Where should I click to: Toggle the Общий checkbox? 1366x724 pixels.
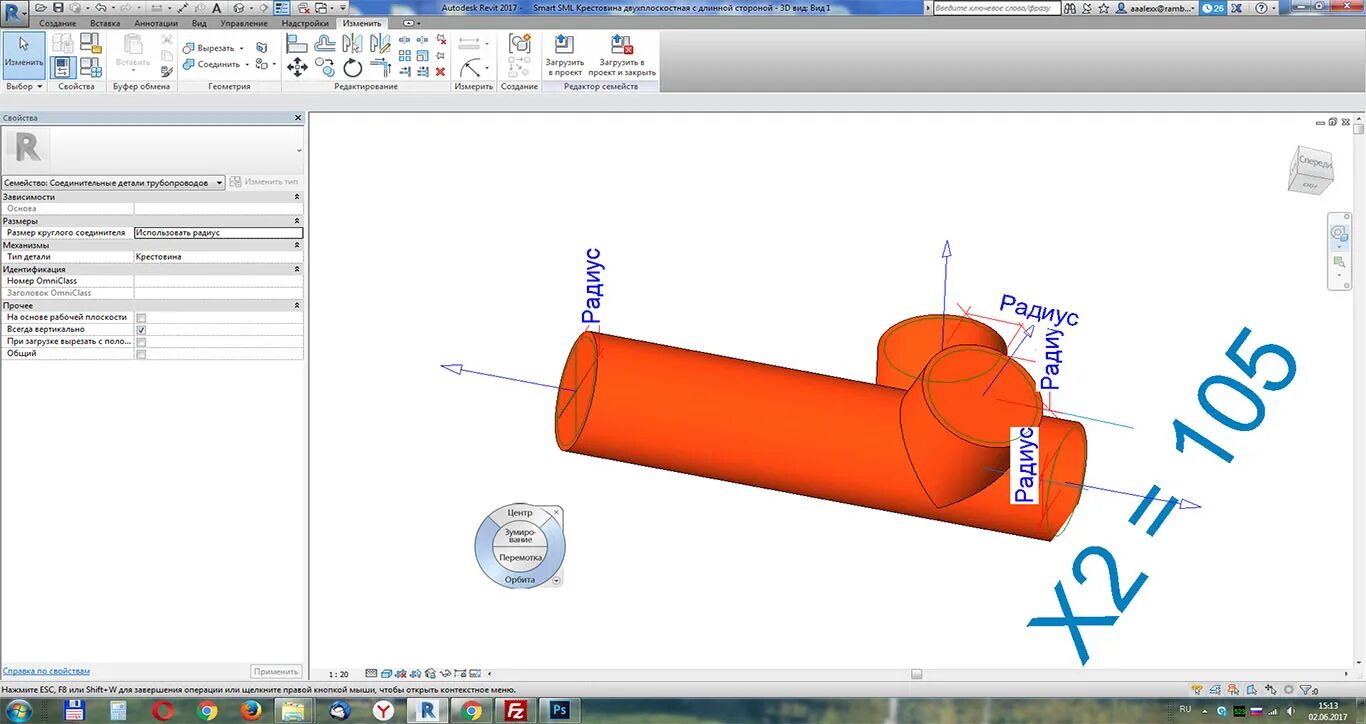pyautogui.click(x=141, y=354)
